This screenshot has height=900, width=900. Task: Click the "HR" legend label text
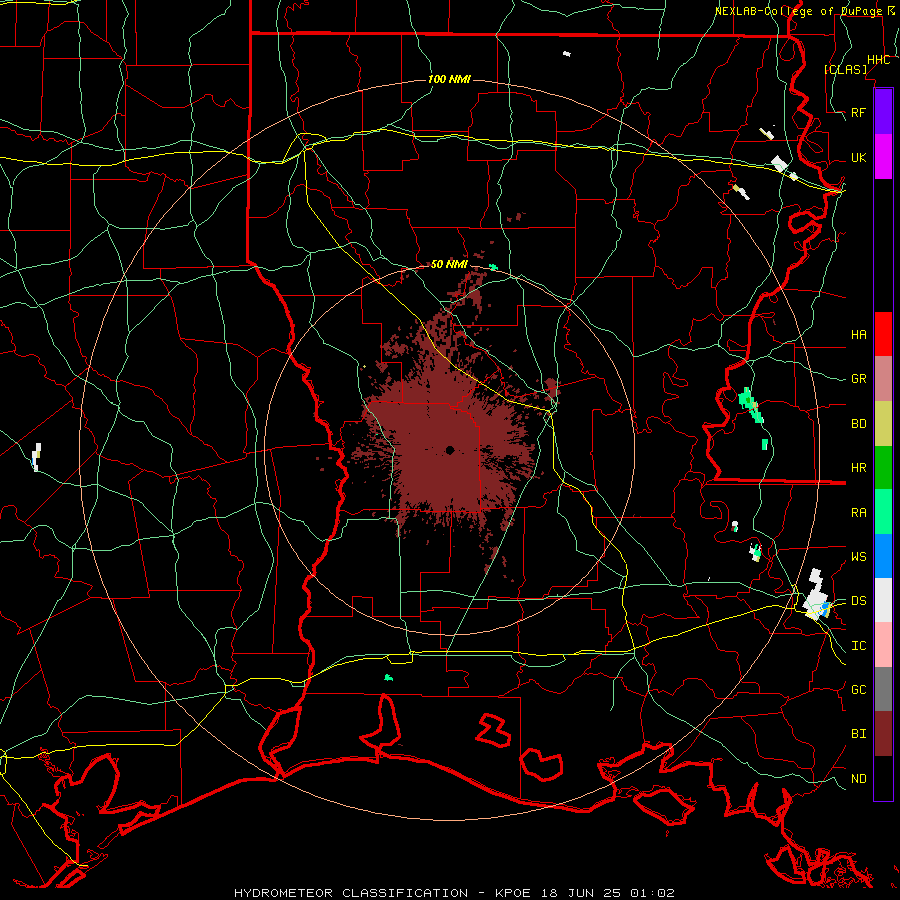[858, 468]
